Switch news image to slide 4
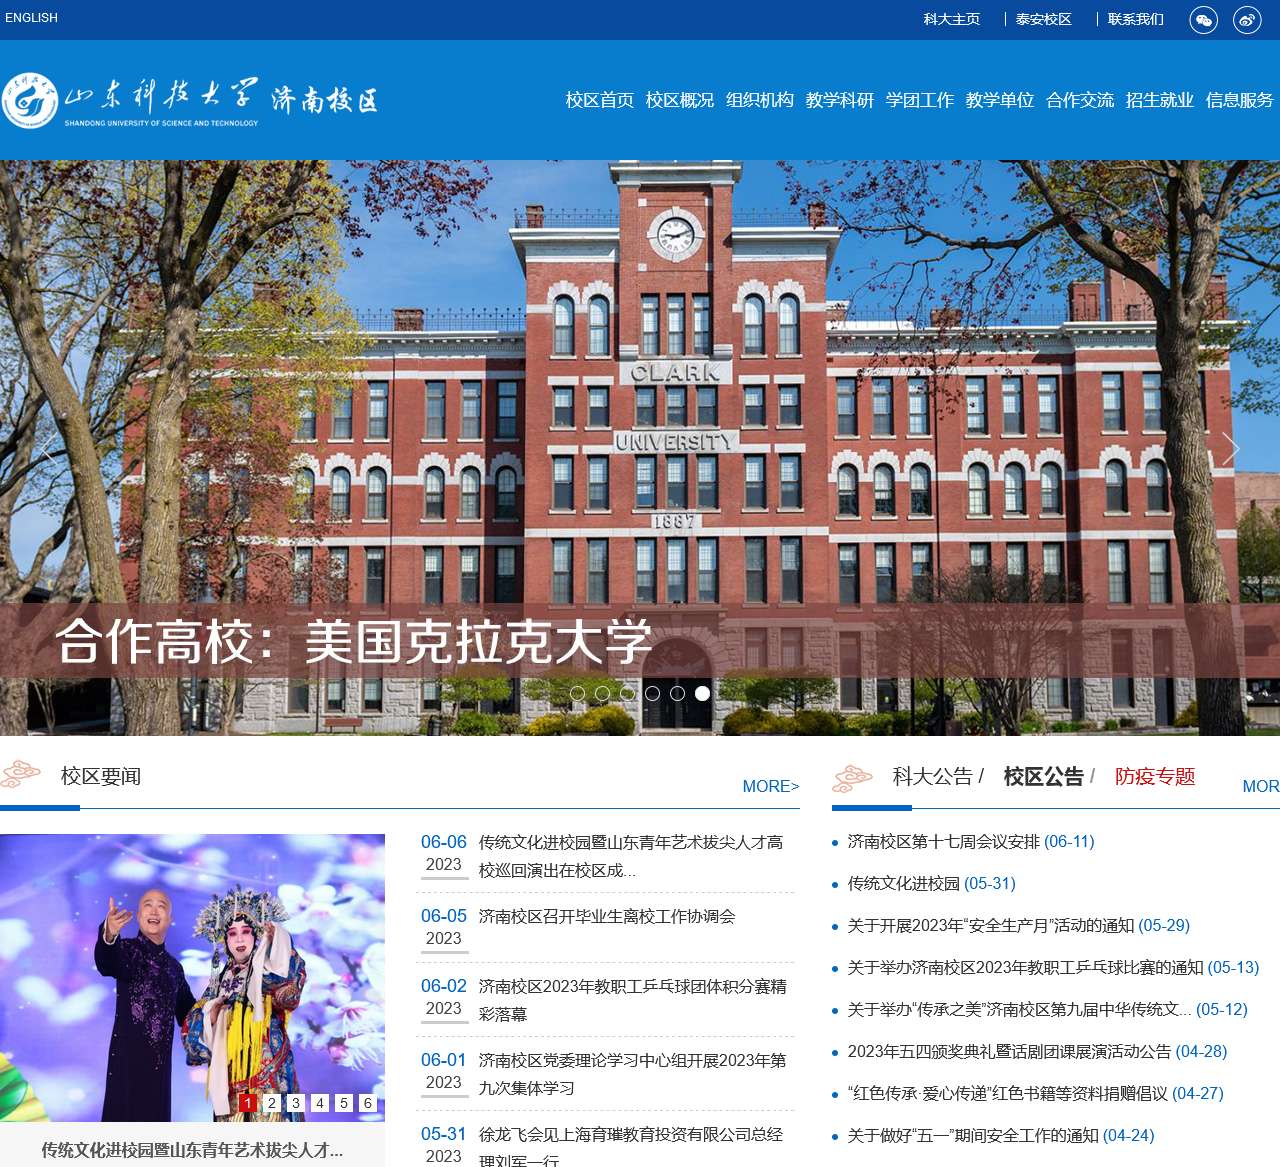The image size is (1280, 1167). click(320, 1103)
